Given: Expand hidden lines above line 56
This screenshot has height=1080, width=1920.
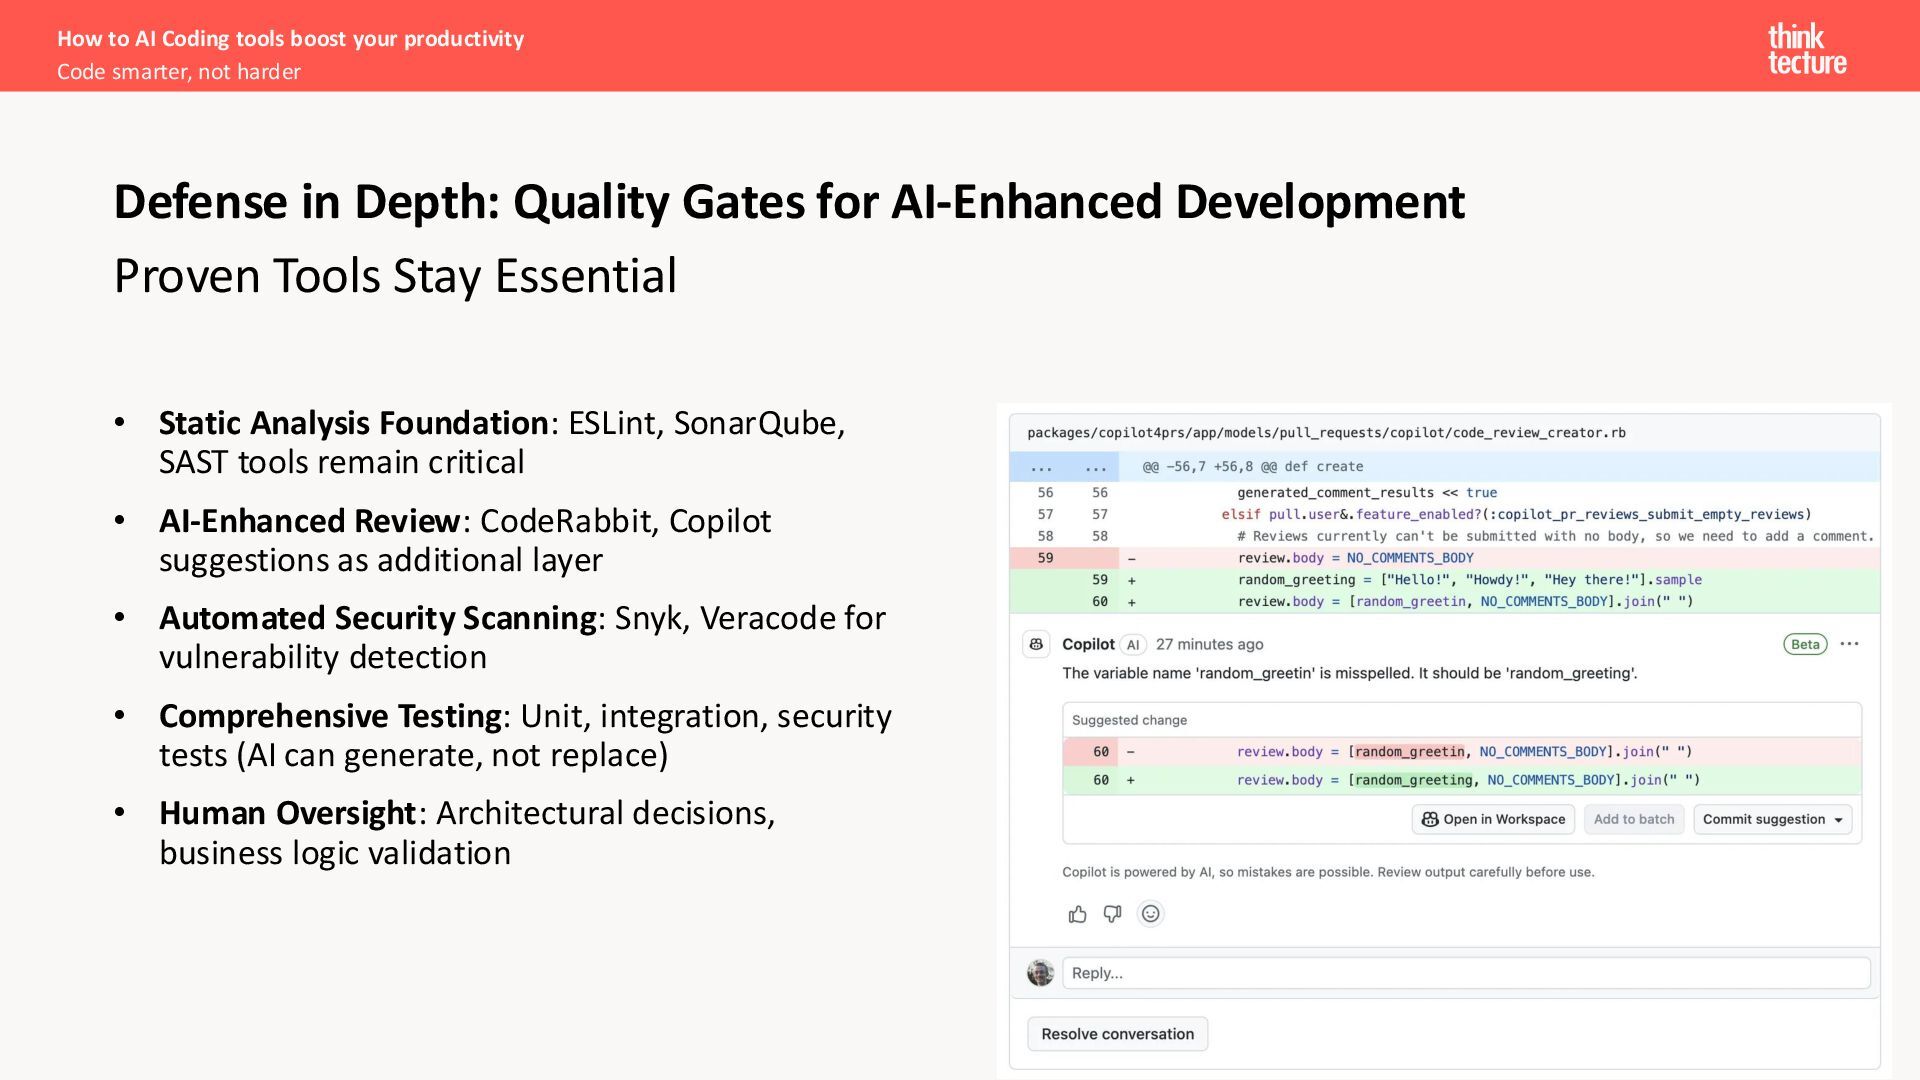Looking at the screenshot, I should tap(1042, 467).
